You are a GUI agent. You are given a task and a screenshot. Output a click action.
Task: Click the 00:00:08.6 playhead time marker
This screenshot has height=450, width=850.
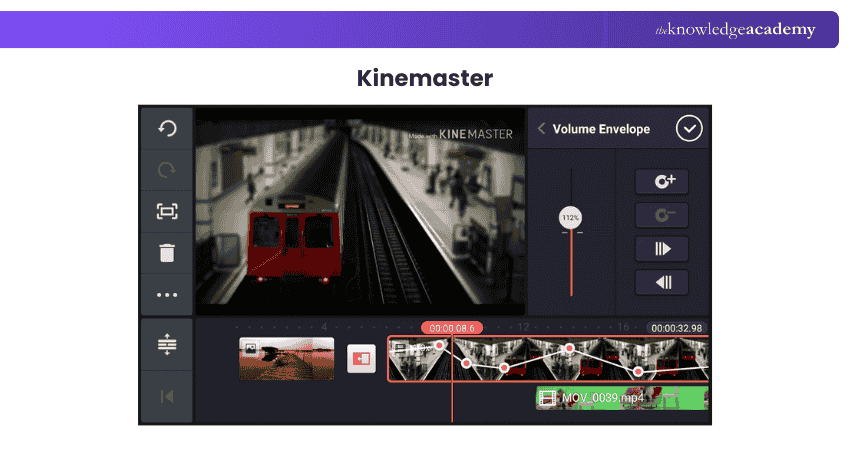pyautogui.click(x=452, y=328)
